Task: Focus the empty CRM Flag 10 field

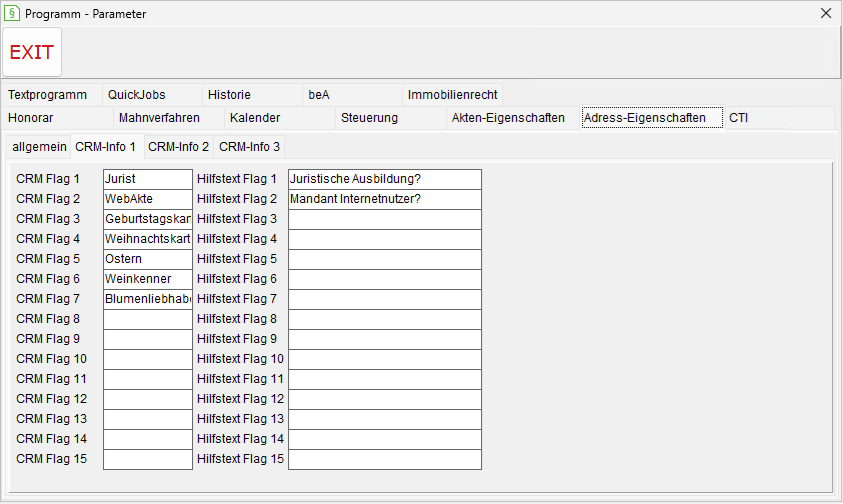Action: (x=148, y=359)
